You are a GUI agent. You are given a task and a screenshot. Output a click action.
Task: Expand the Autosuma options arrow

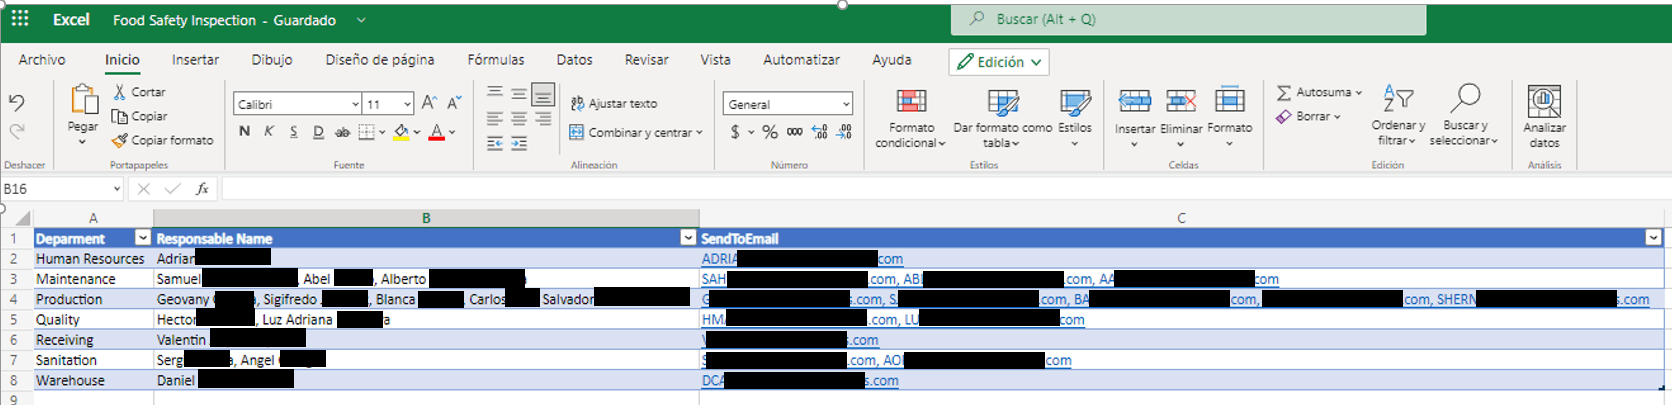tap(1358, 92)
